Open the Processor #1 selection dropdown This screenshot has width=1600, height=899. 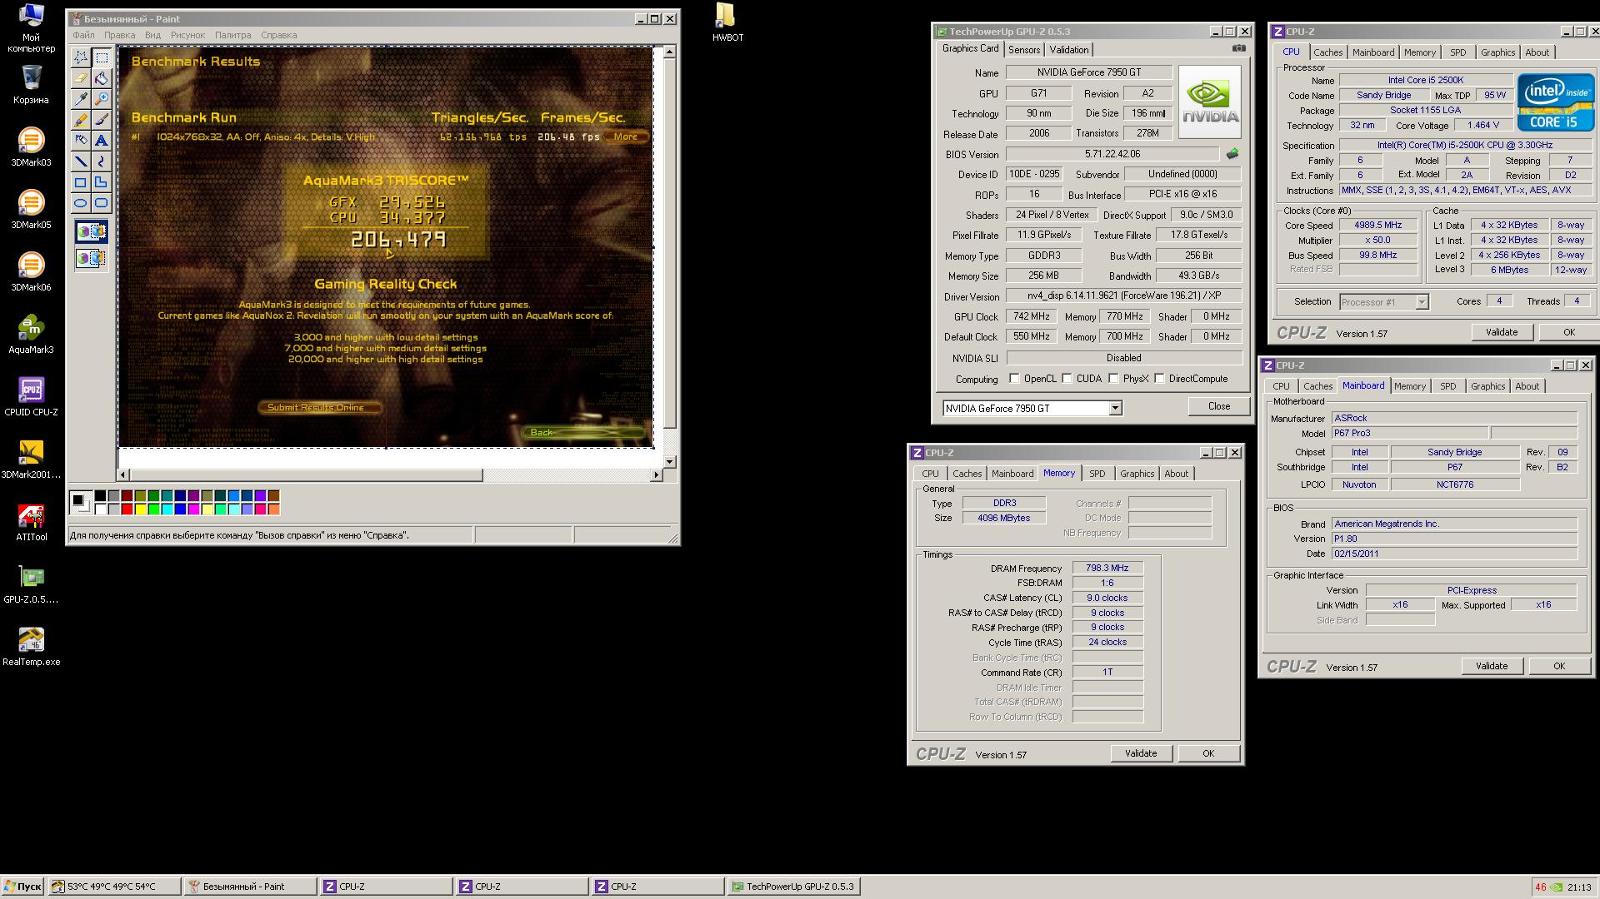click(x=1421, y=302)
